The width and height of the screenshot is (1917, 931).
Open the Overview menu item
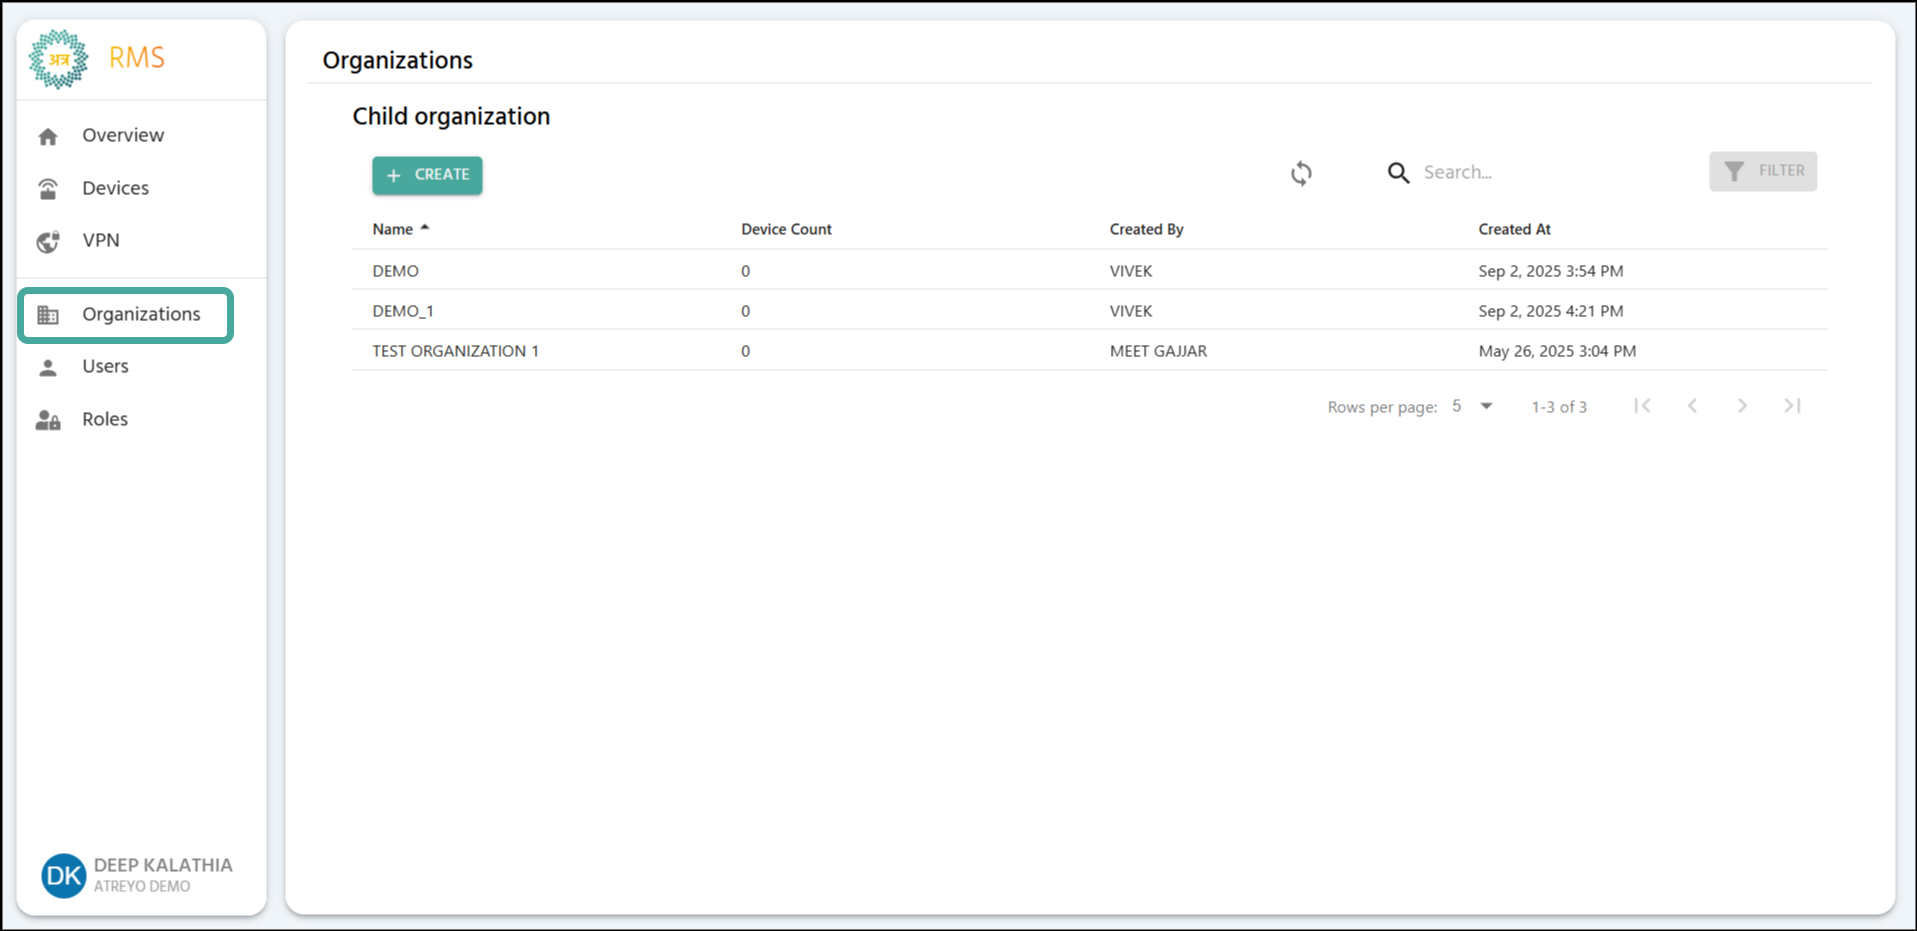[x=122, y=135]
